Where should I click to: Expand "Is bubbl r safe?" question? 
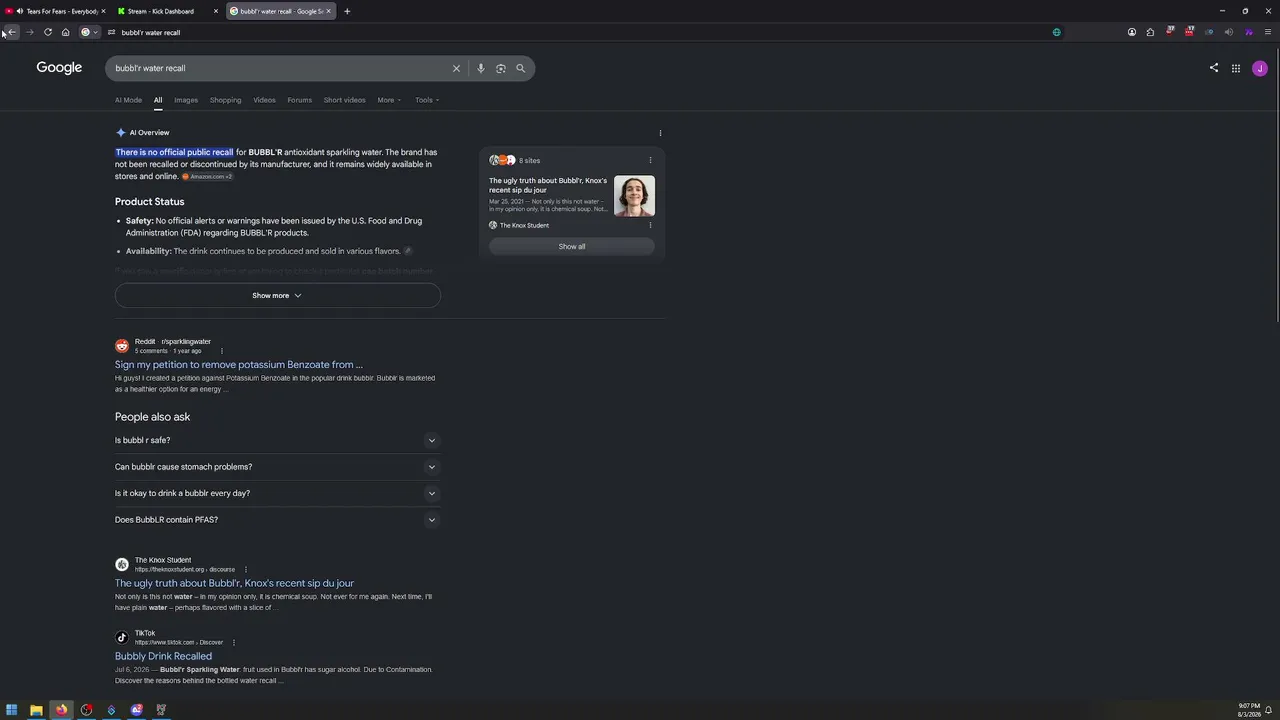click(x=277, y=440)
